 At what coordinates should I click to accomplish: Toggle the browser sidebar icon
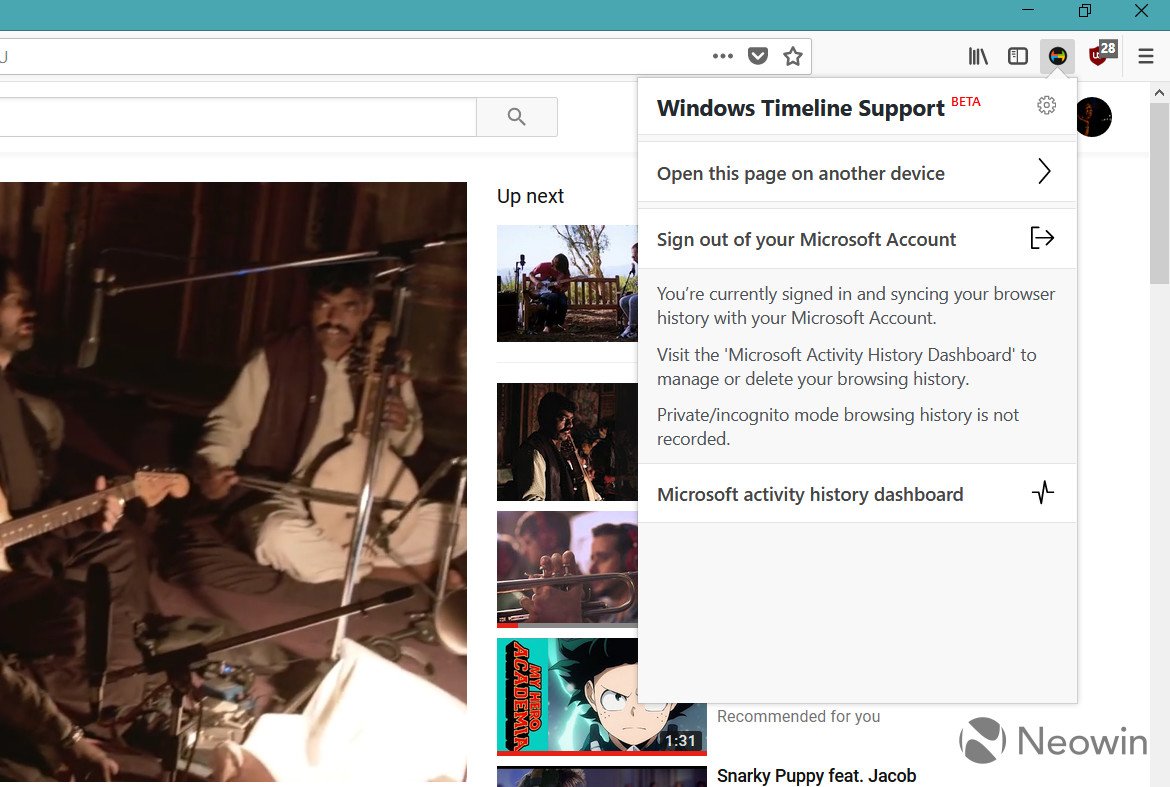(1018, 56)
